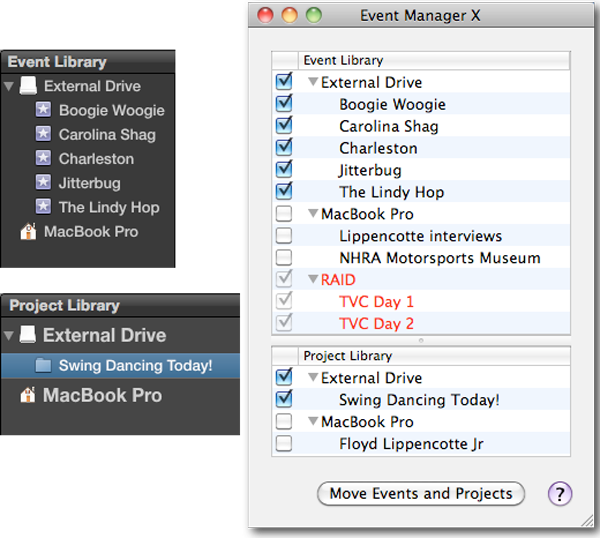Select Swing Dancing Today! text in Event Manager
Viewport: 600px width, 538px height.
coord(419,400)
